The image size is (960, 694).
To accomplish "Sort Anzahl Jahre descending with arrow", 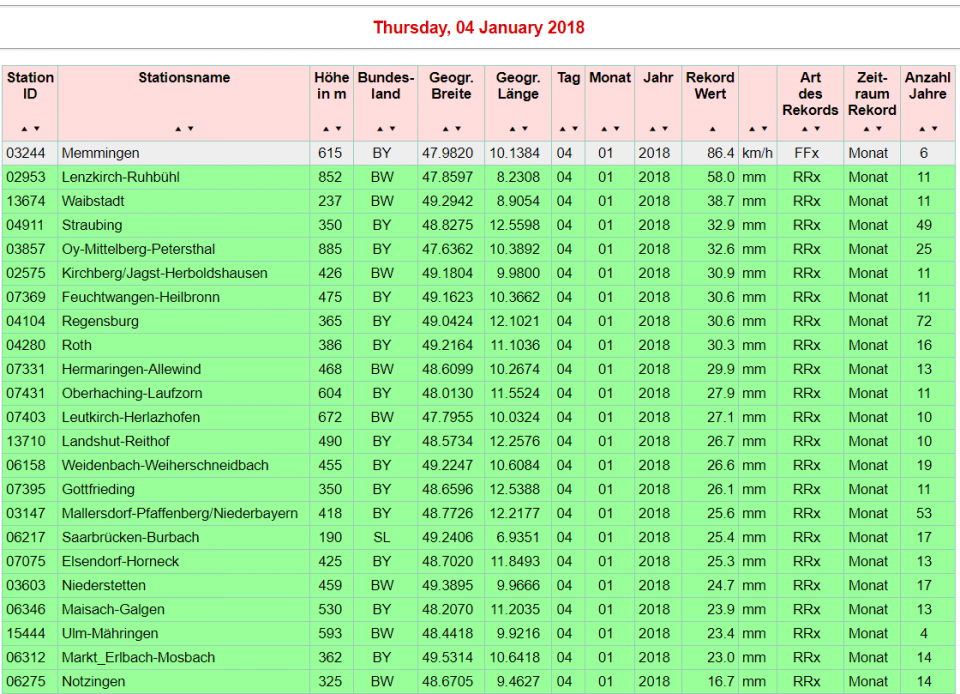I will coord(934,129).
